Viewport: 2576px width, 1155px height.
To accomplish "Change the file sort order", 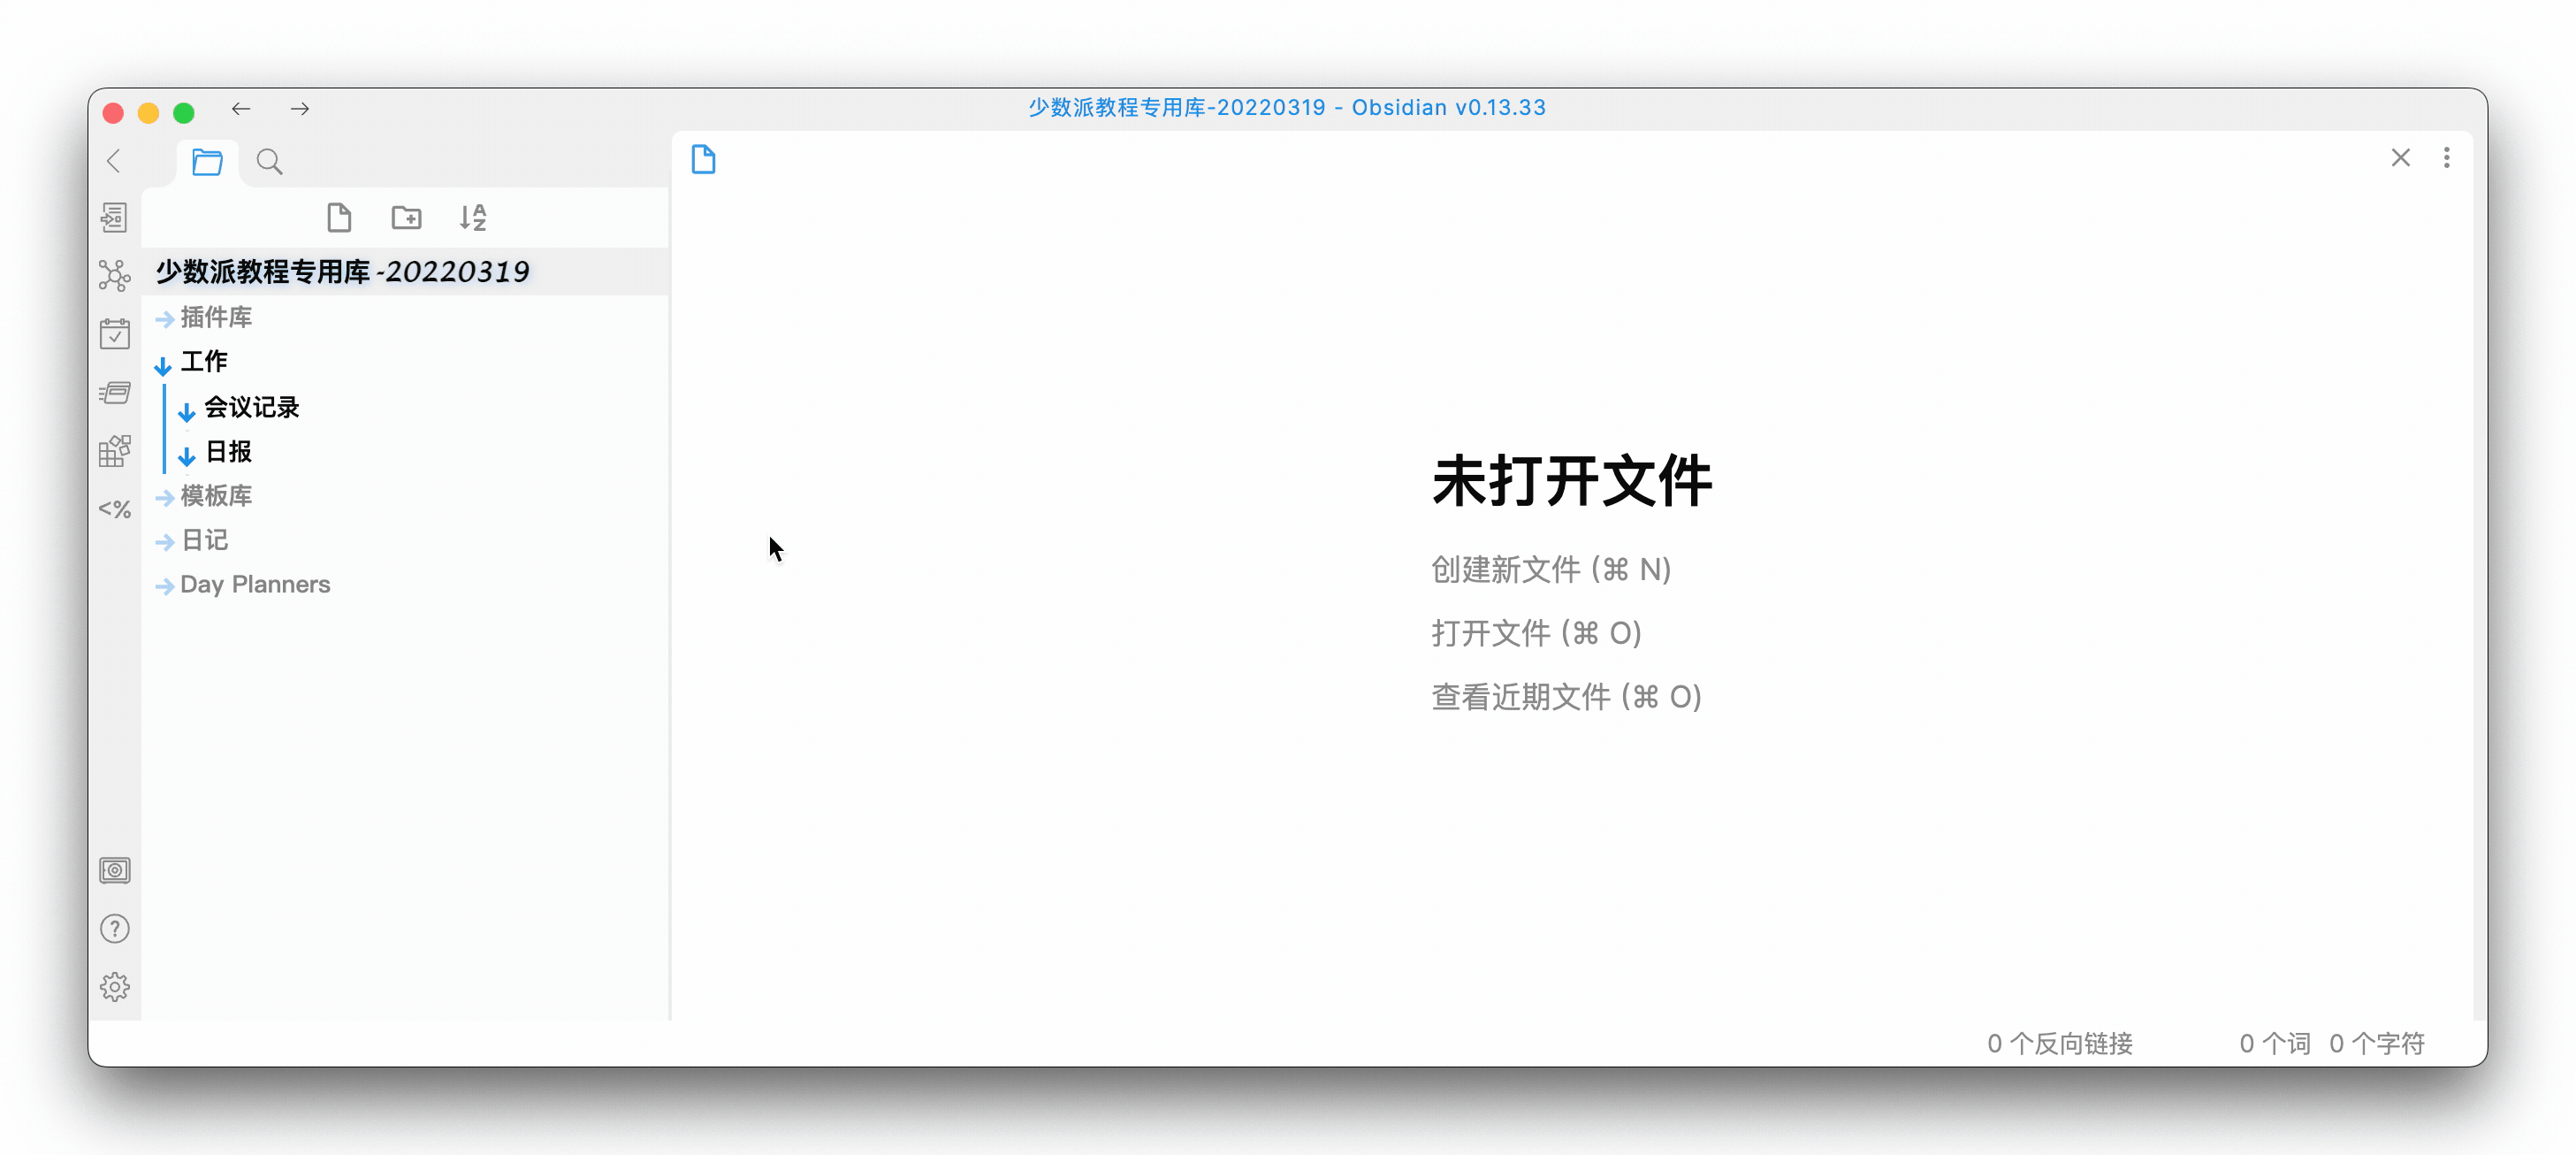I will (473, 217).
